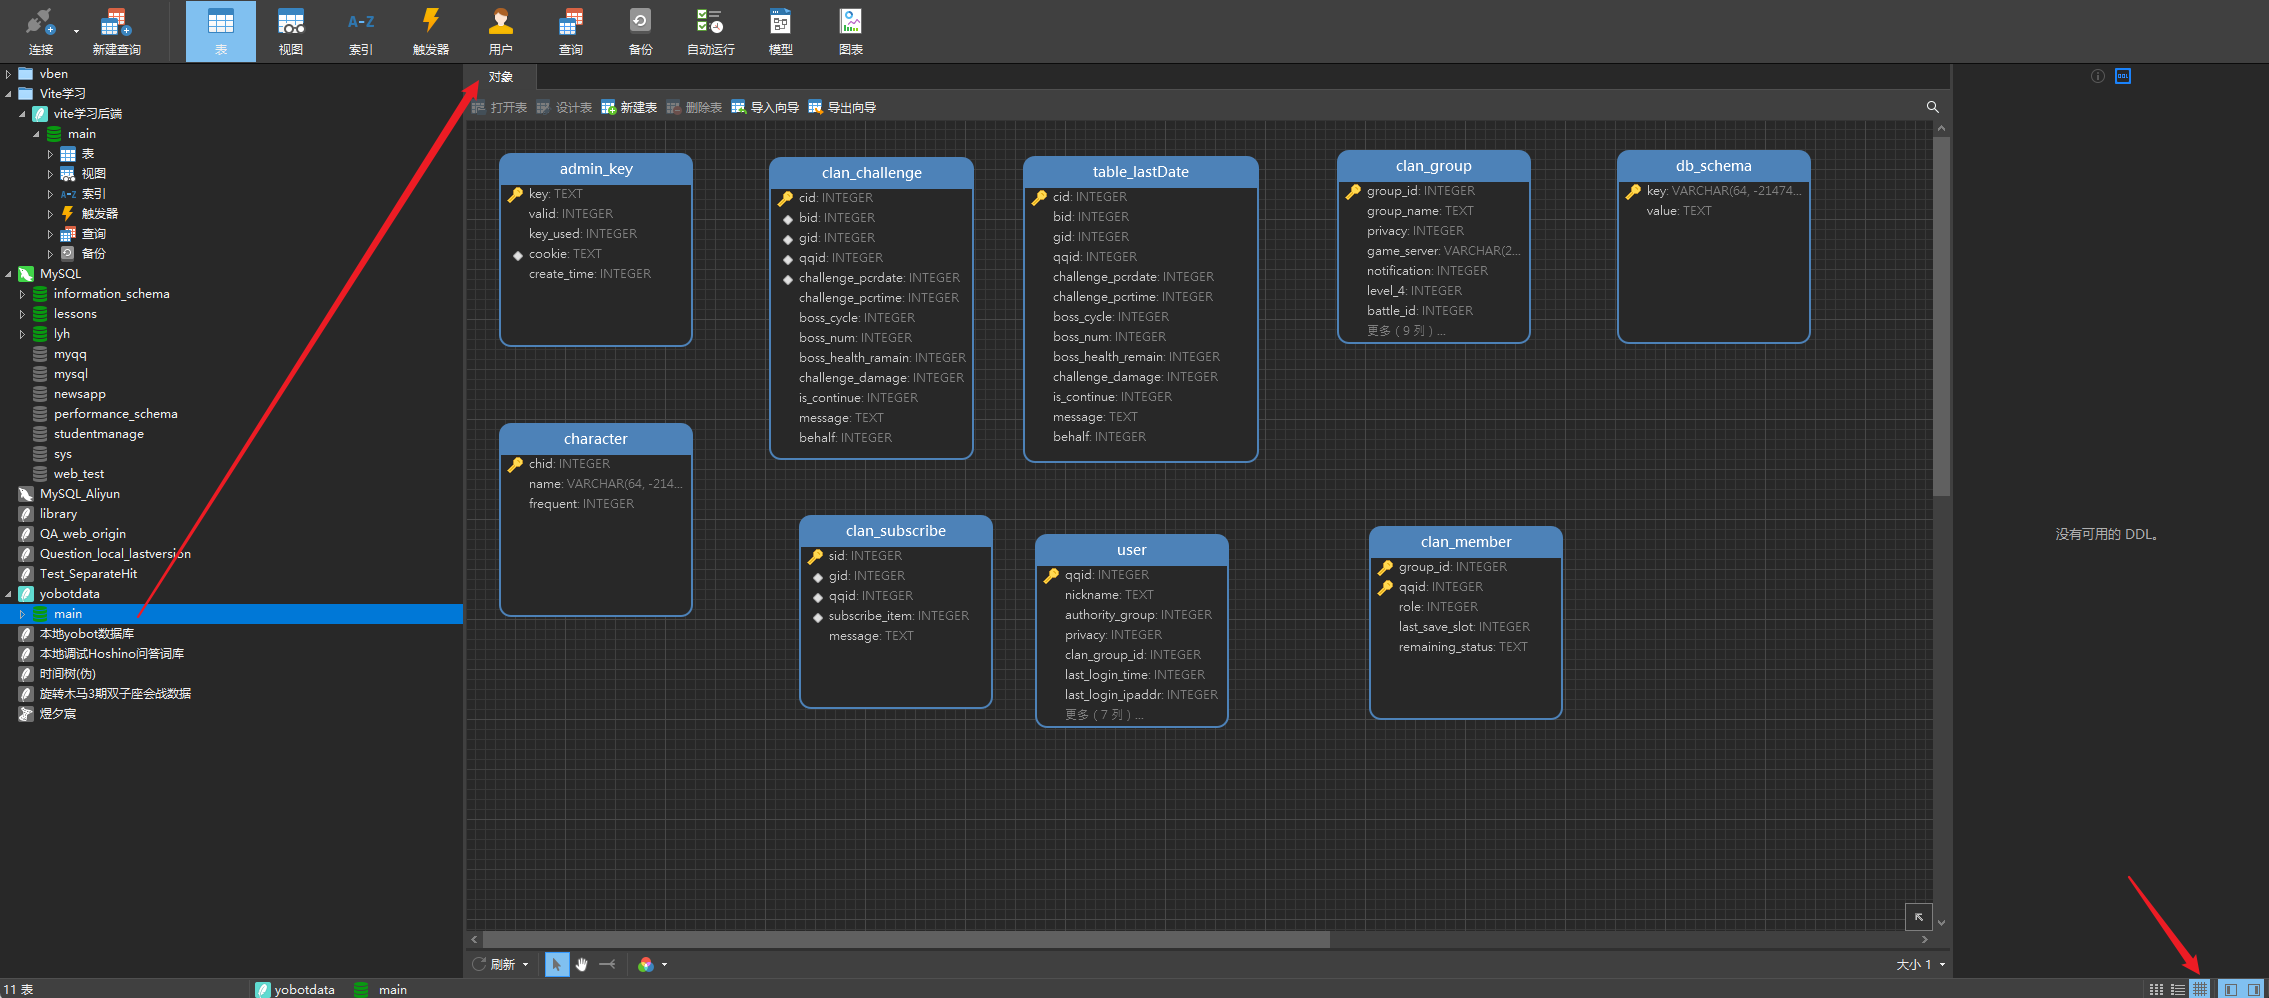Expand the vben connection group
The height and width of the screenshot is (998, 2269).
click(x=8, y=74)
